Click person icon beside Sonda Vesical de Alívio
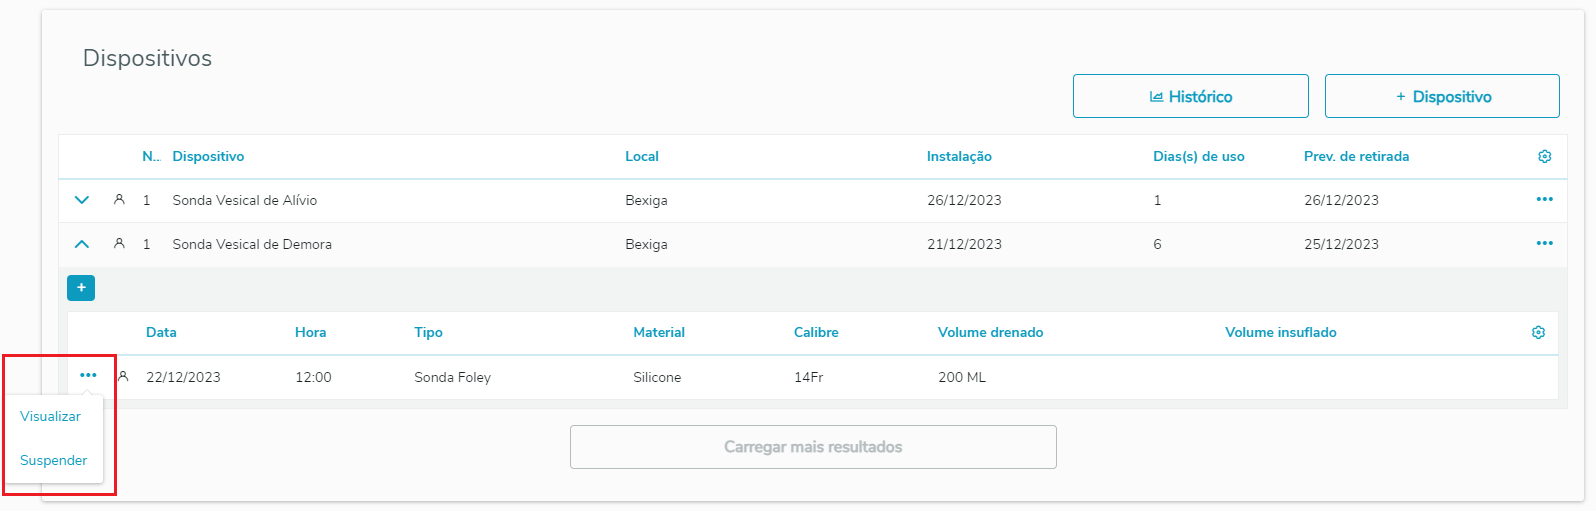Screen dimensions: 1596x511 pos(119,200)
